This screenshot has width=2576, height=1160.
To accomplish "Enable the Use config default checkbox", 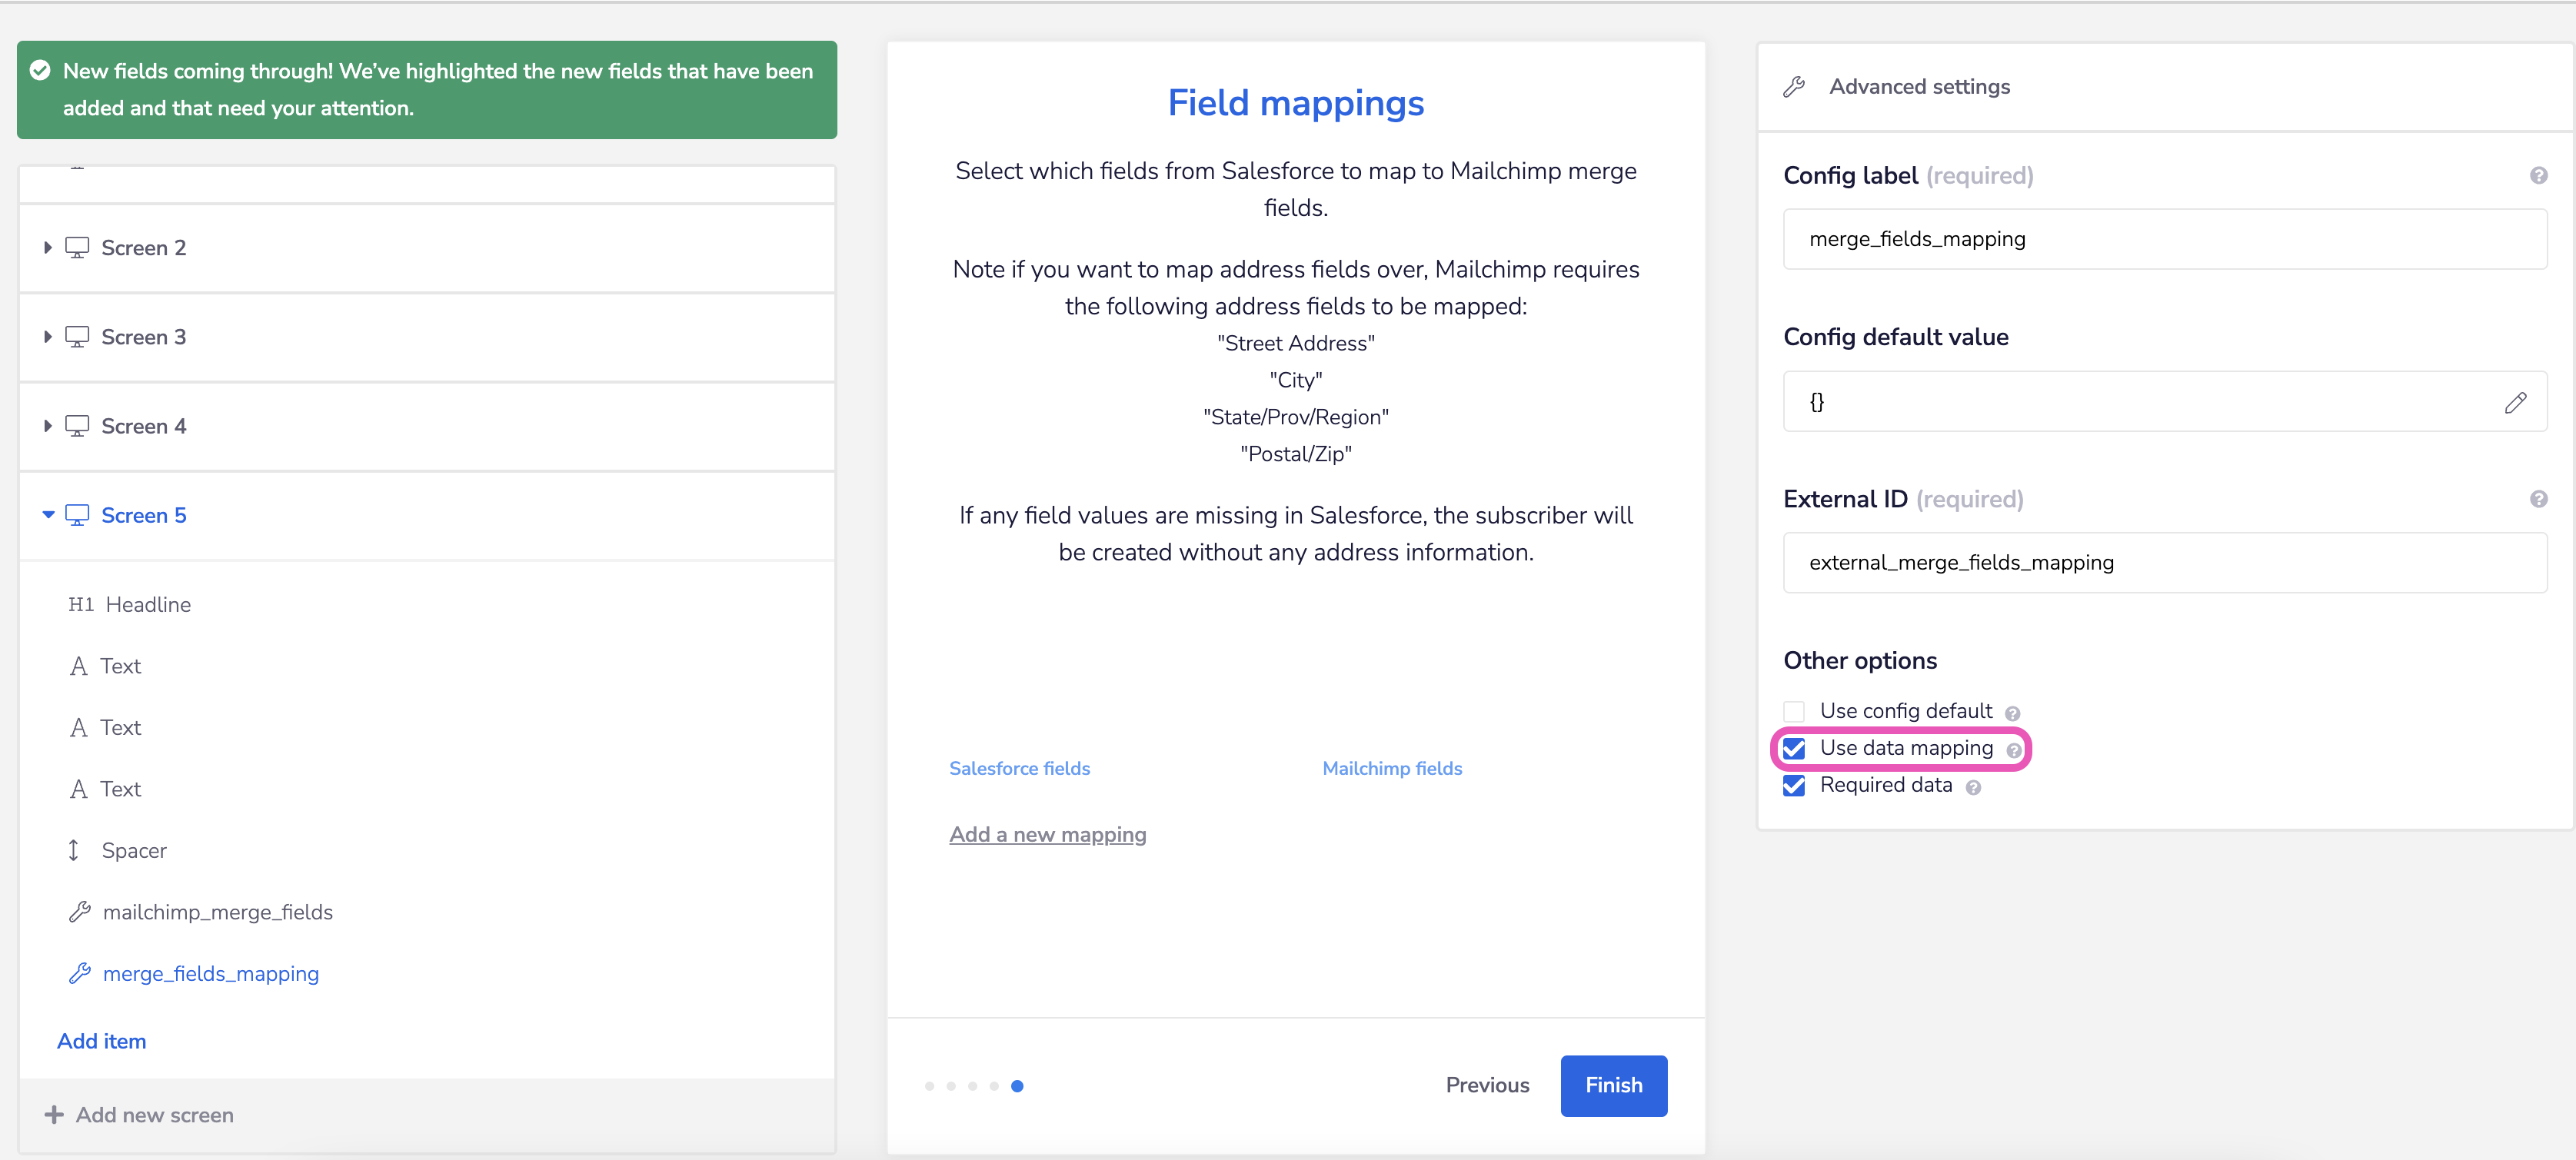I will coord(1794,710).
